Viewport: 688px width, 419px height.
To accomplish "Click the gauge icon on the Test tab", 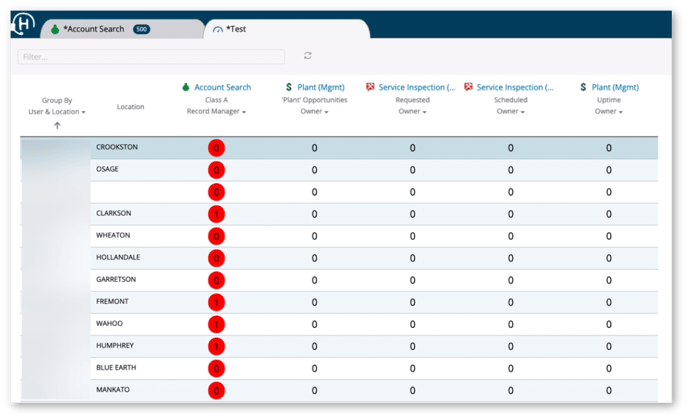I will 220,30.
